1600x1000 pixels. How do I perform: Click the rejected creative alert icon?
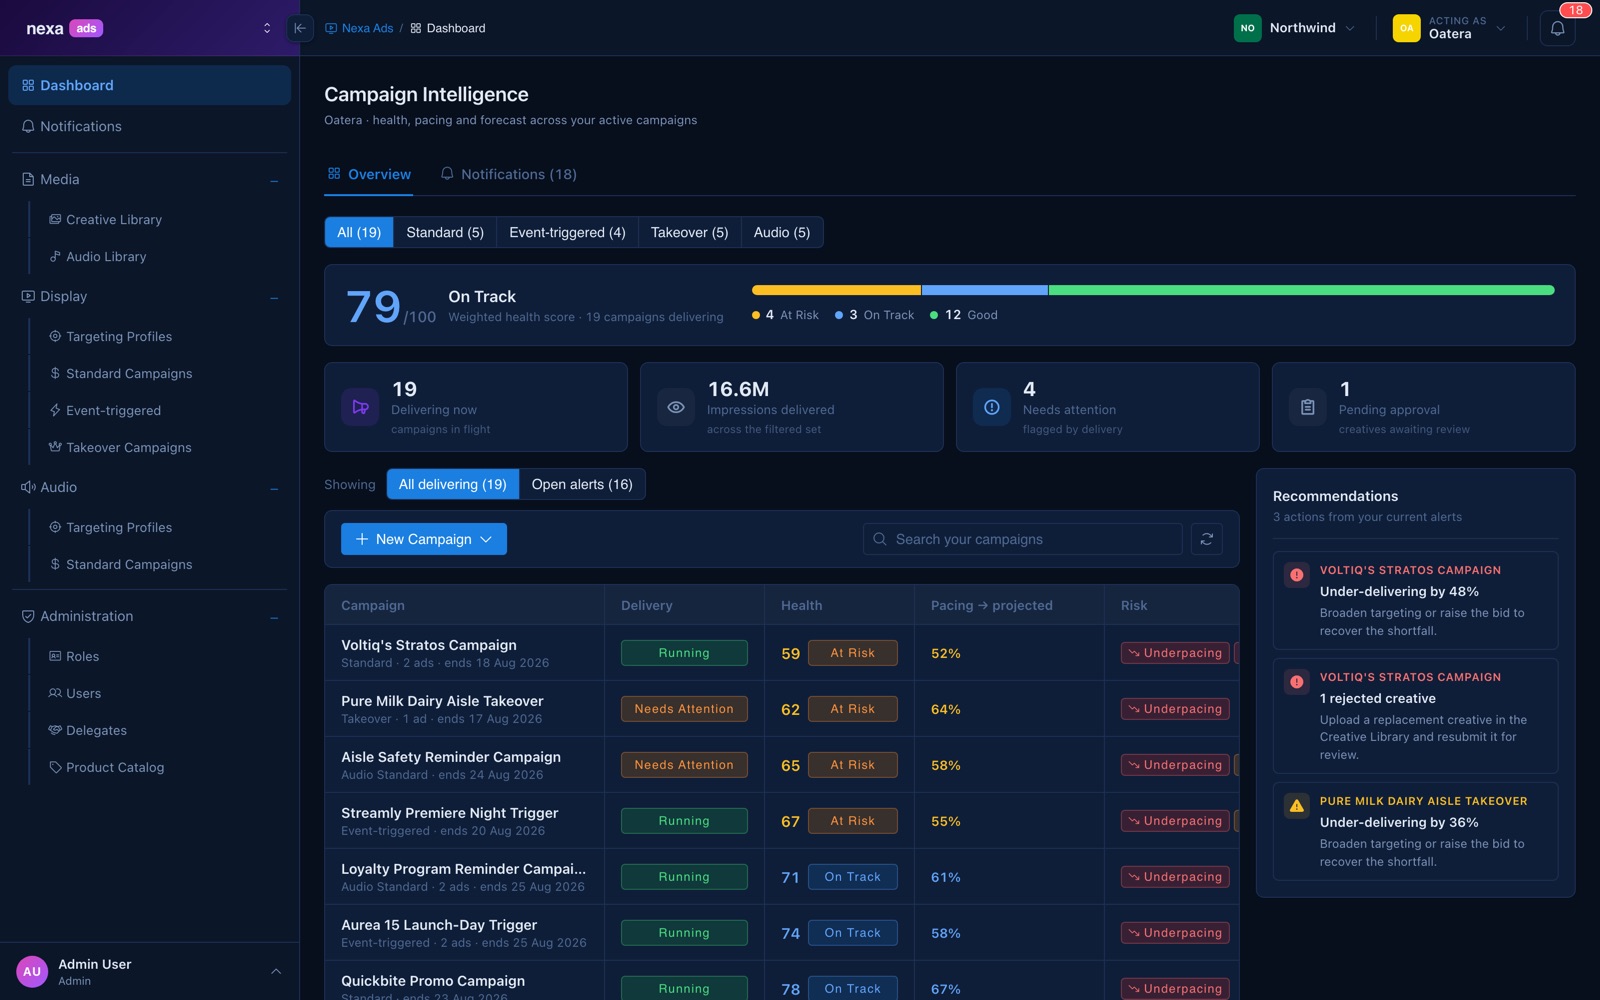point(1297,682)
